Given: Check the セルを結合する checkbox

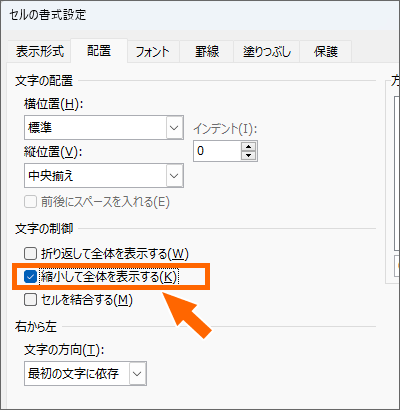Looking at the screenshot, I should (30, 300).
